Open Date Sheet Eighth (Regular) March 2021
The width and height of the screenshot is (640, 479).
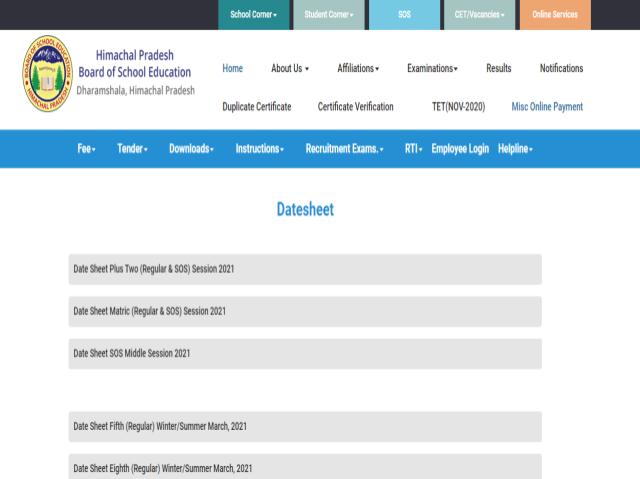tap(305, 467)
